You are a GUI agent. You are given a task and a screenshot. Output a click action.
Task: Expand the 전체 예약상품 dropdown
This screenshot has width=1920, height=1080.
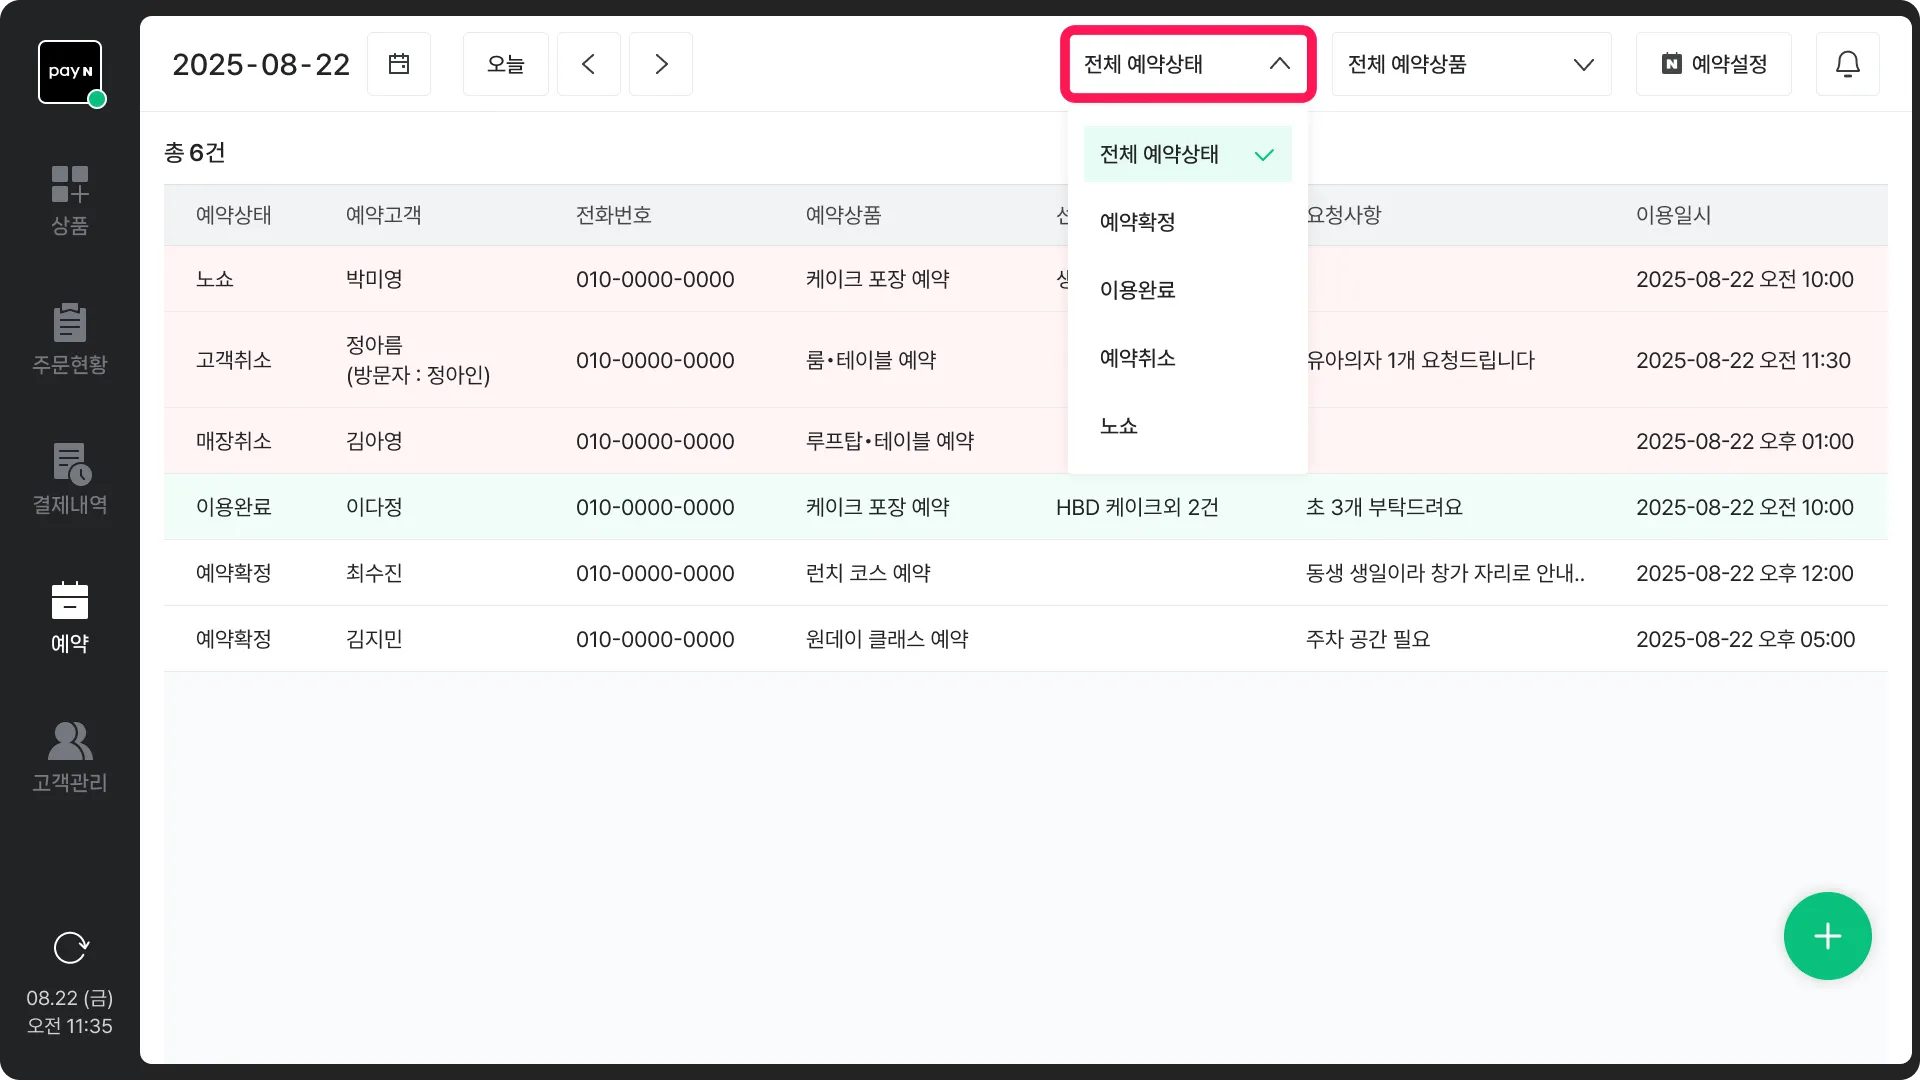[x=1471, y=64]
